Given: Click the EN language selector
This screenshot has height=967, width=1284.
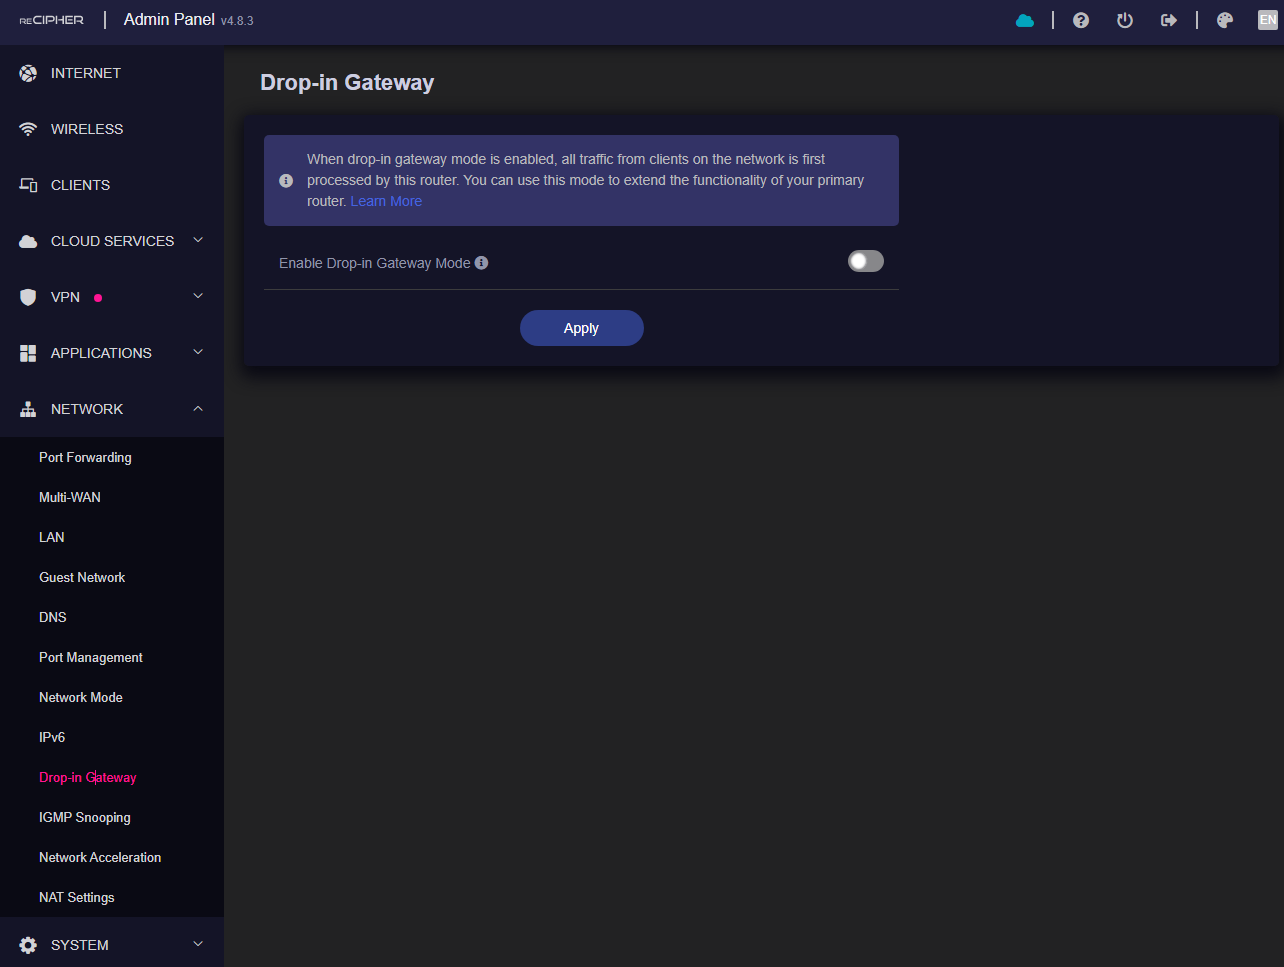Looking at the screenshot, I should pos(1267,20).
